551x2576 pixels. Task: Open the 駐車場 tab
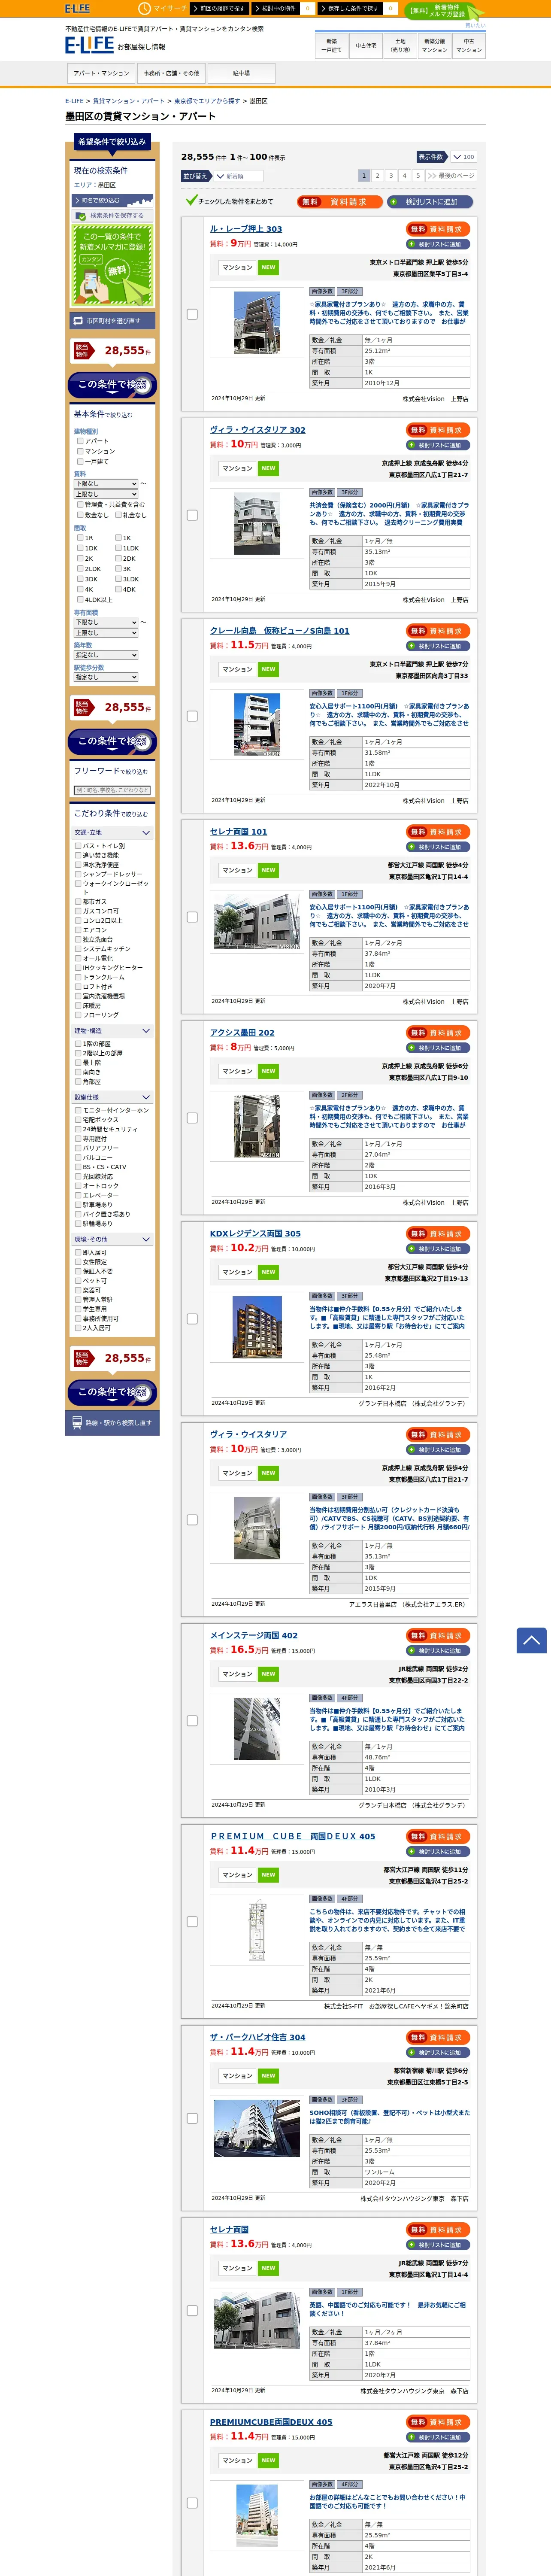pyautogui.click(x=241, y=73)
